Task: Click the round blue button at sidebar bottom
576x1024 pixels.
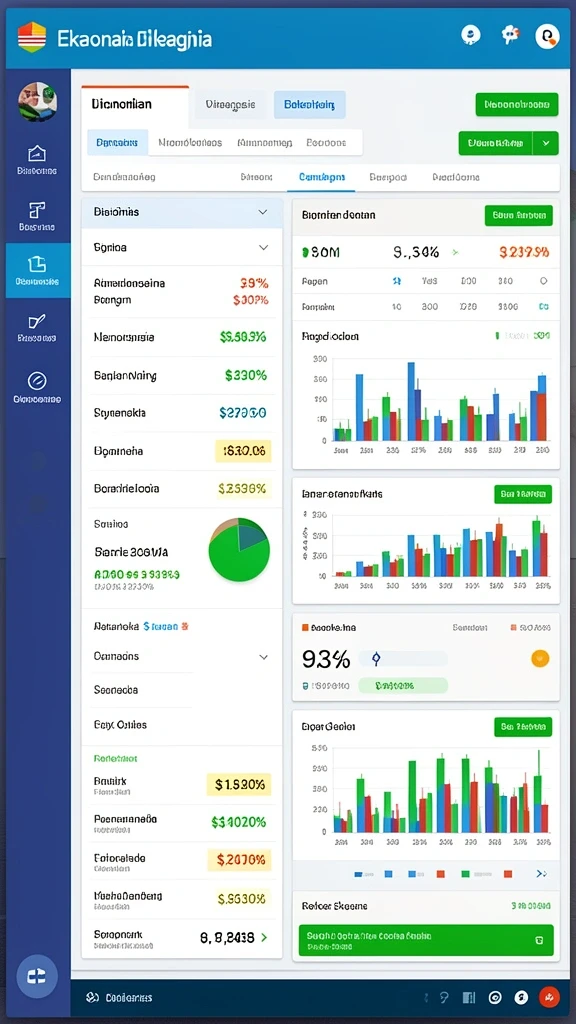Action: tap(37, 976)
